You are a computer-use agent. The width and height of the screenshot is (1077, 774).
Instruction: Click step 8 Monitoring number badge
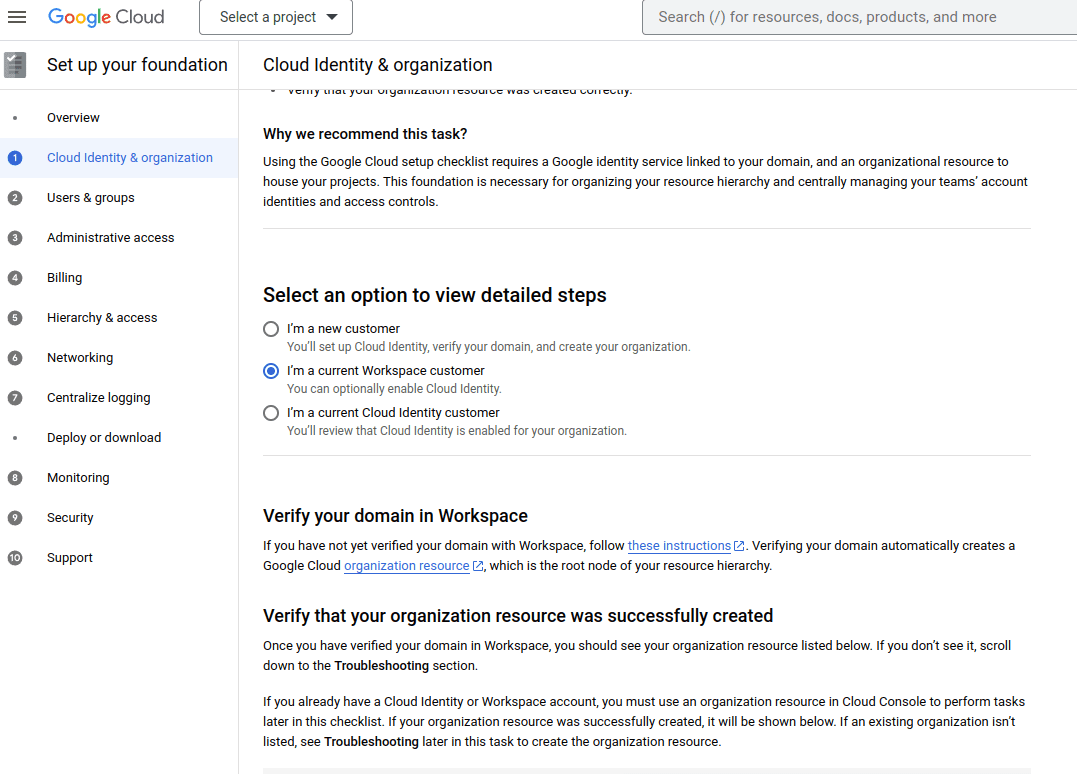(x=15, y=478)
